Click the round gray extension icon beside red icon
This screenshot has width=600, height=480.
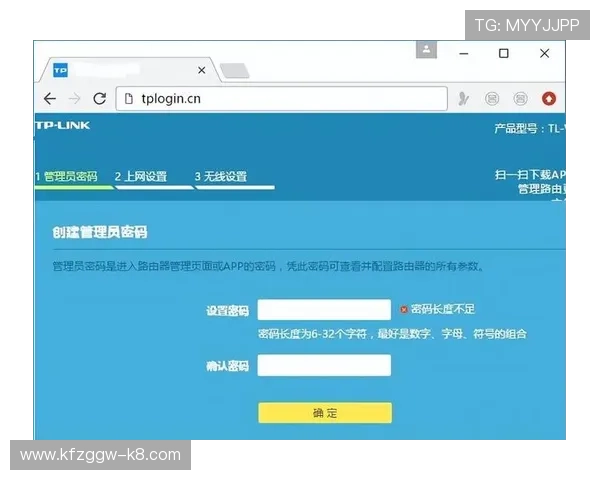(520, 99)
